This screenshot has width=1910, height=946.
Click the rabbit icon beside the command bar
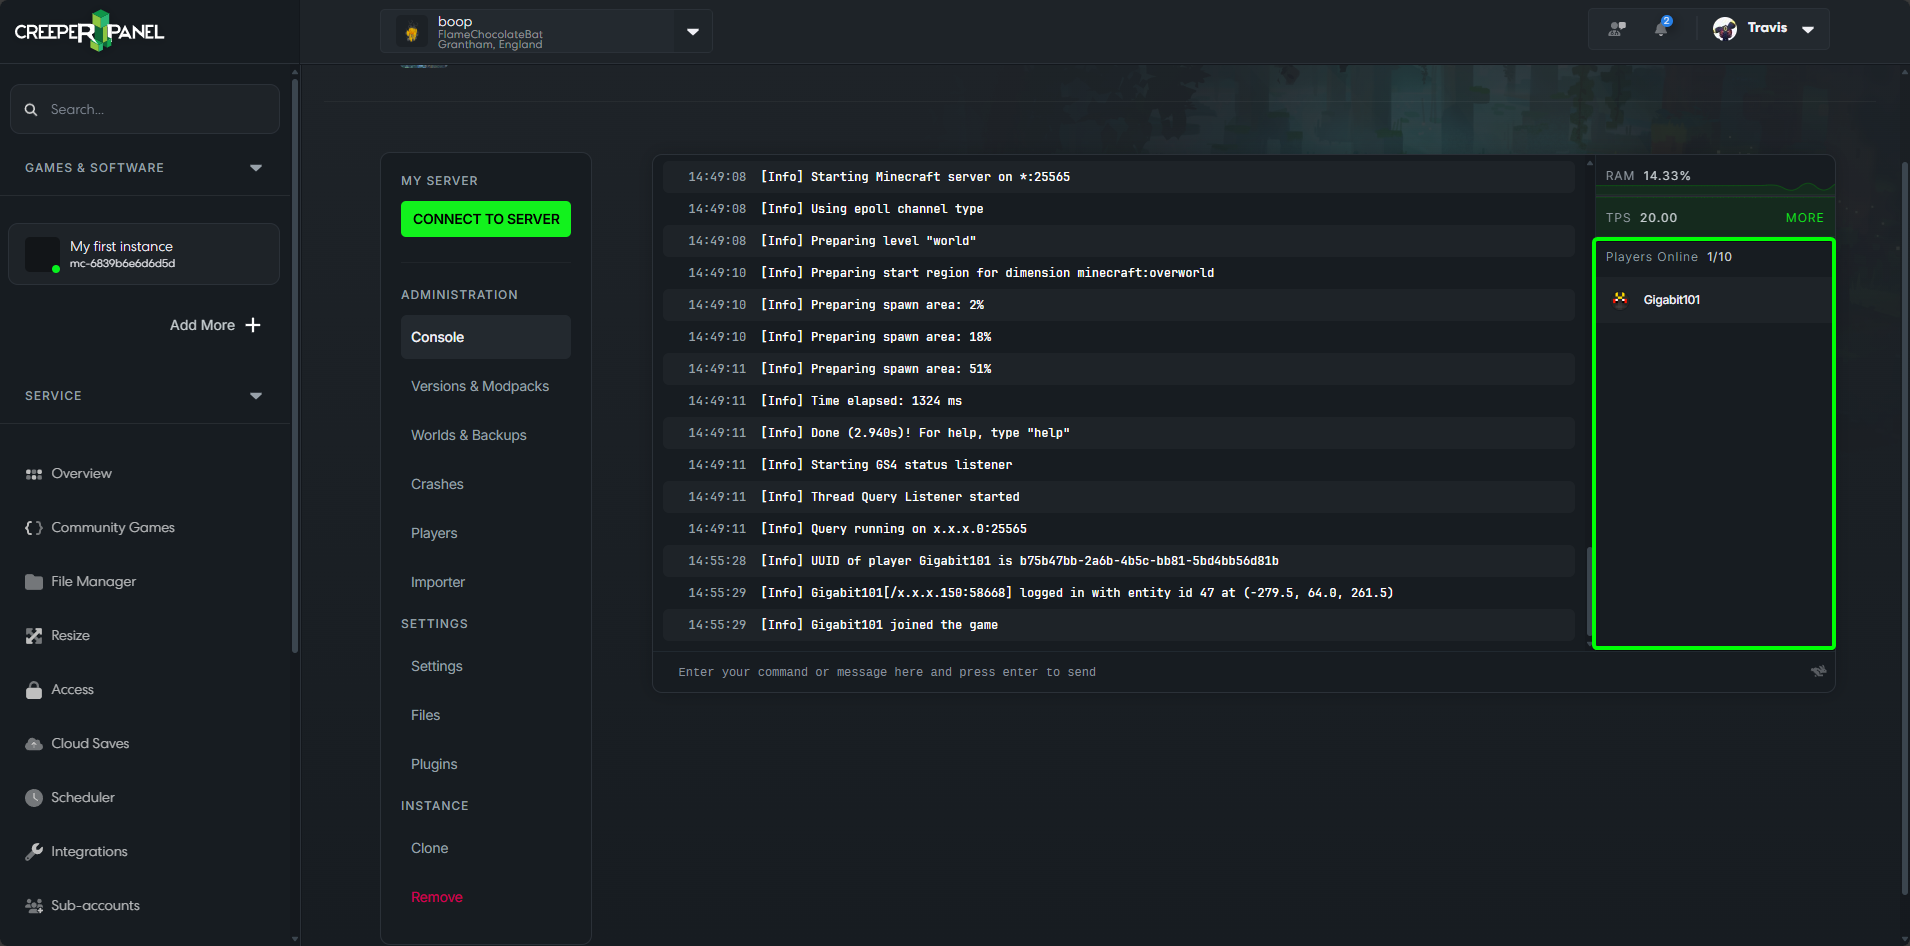click(x=1818, y=671)
